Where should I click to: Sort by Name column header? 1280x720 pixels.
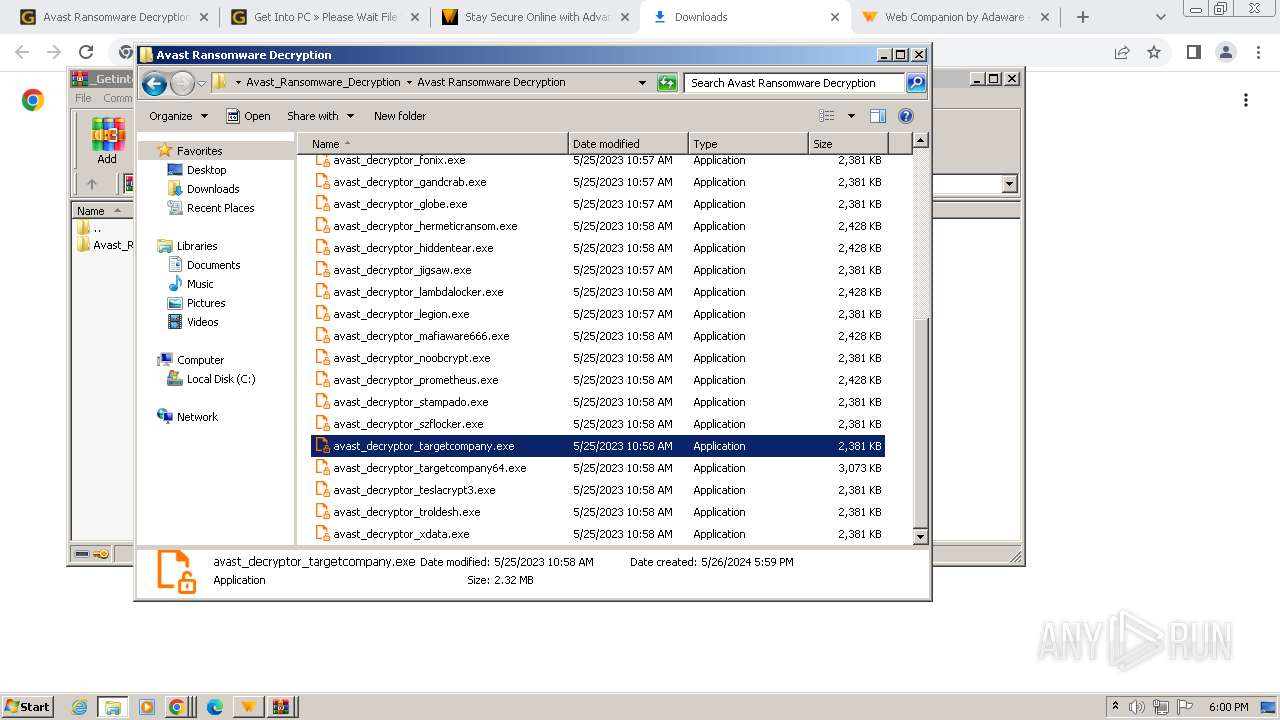(432, 144)
